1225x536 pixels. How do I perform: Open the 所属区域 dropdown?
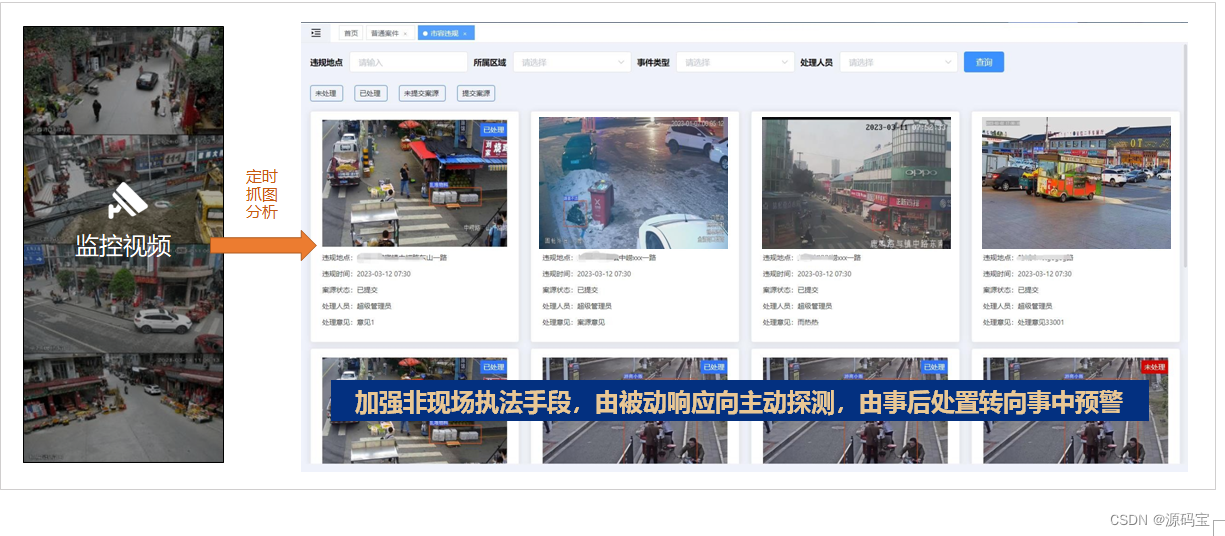(572, 62)
